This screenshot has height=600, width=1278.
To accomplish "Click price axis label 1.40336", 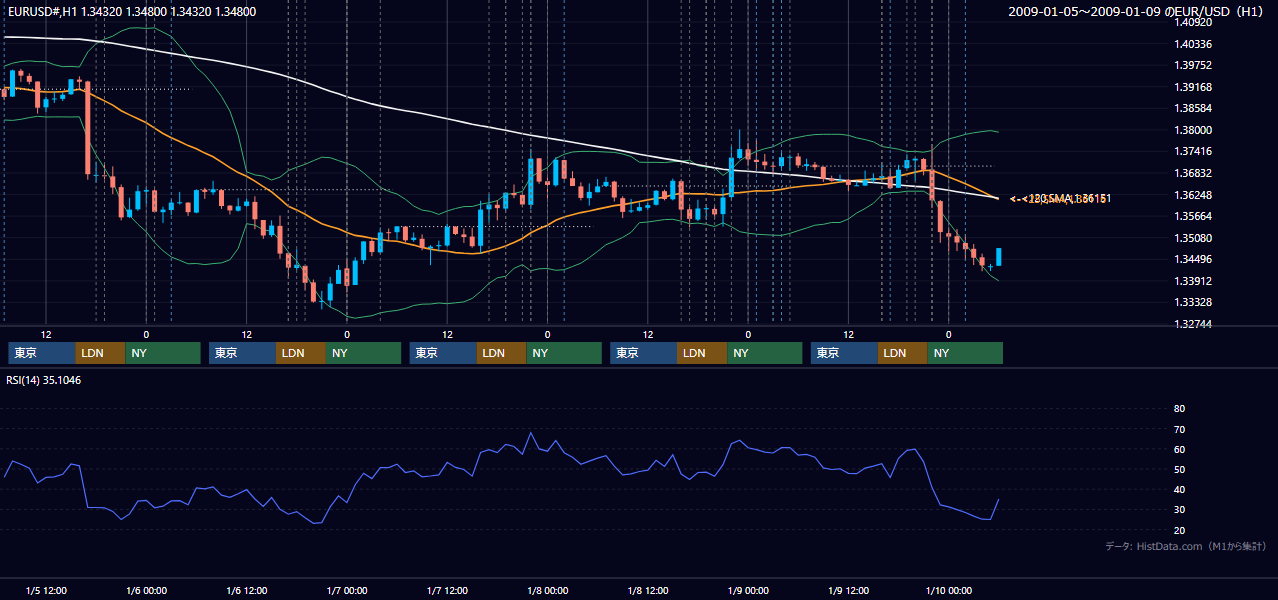I will tap(1193, 44).
